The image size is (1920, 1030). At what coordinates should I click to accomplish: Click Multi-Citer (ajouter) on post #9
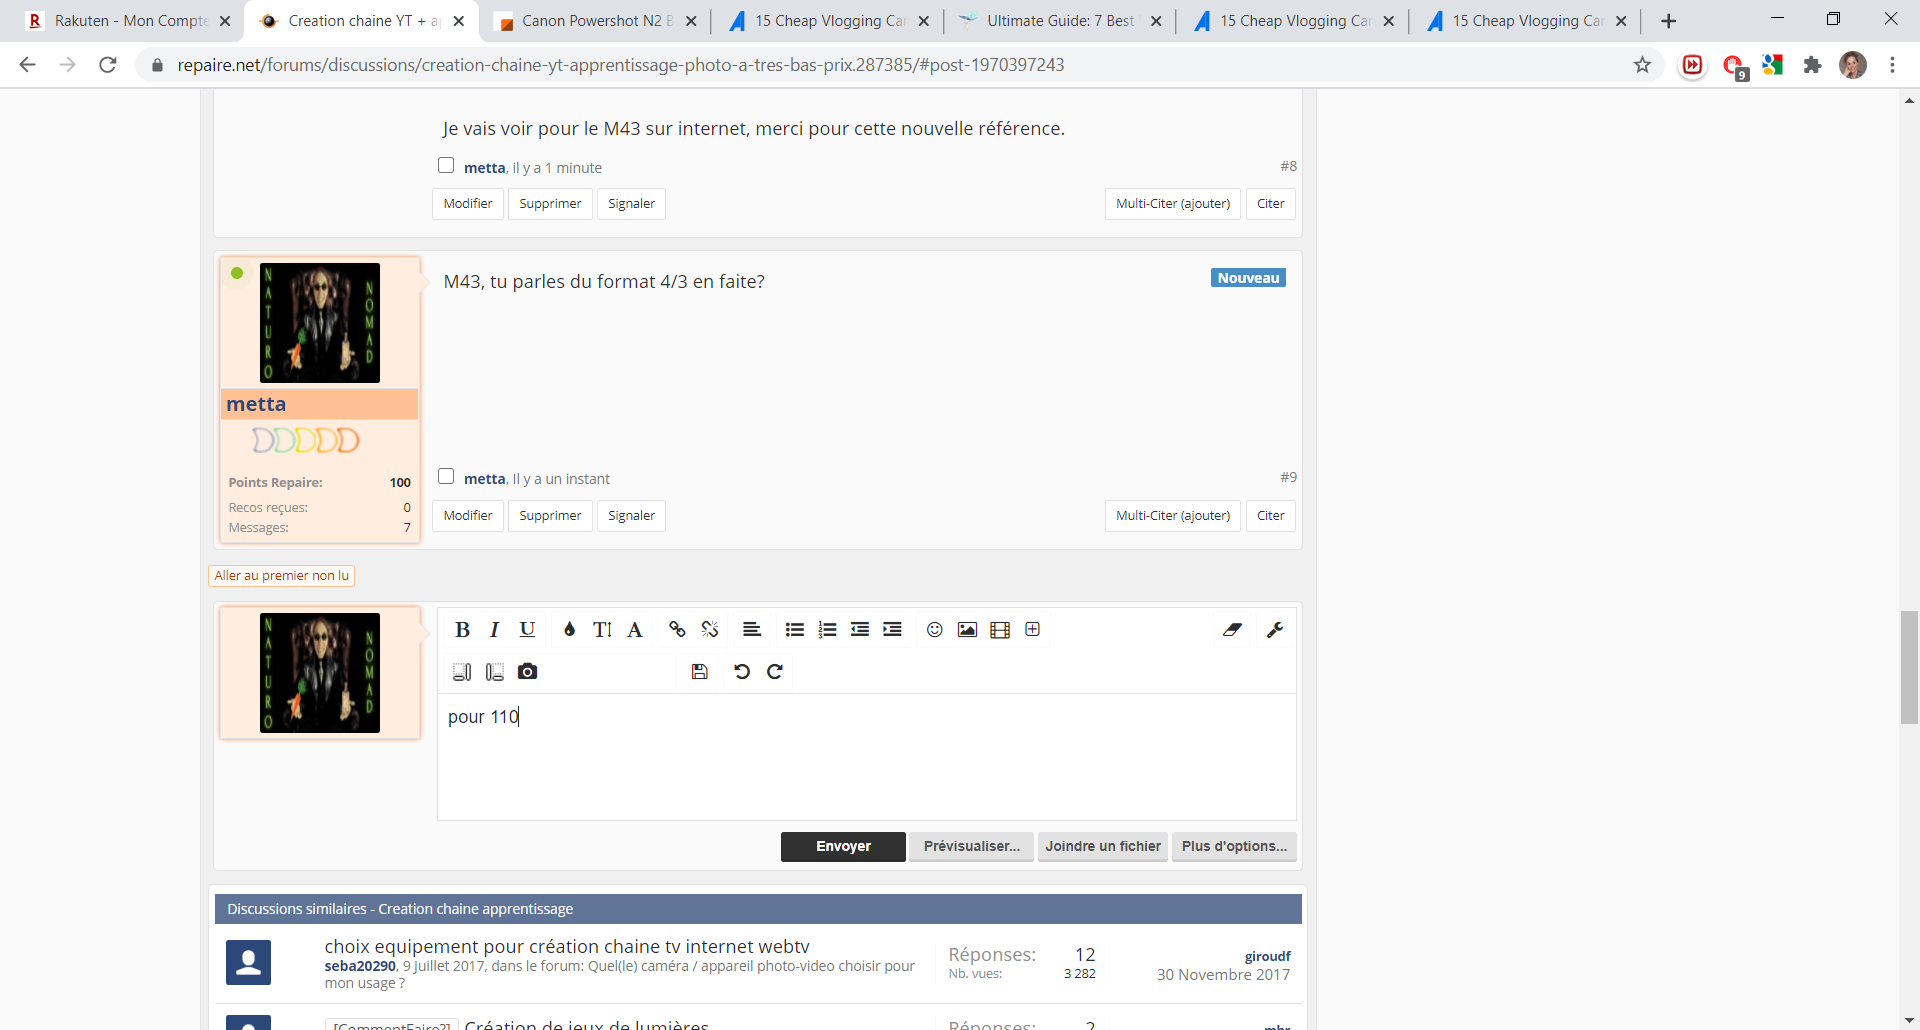(x=1173, y=516)
